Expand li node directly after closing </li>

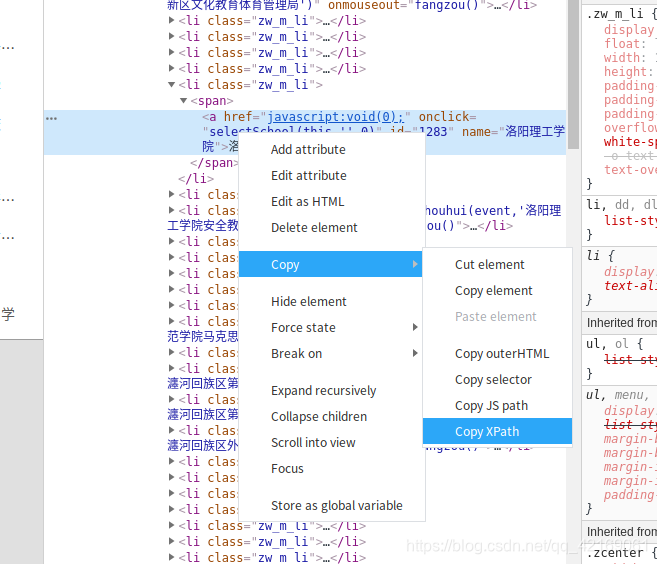(171, 194)
